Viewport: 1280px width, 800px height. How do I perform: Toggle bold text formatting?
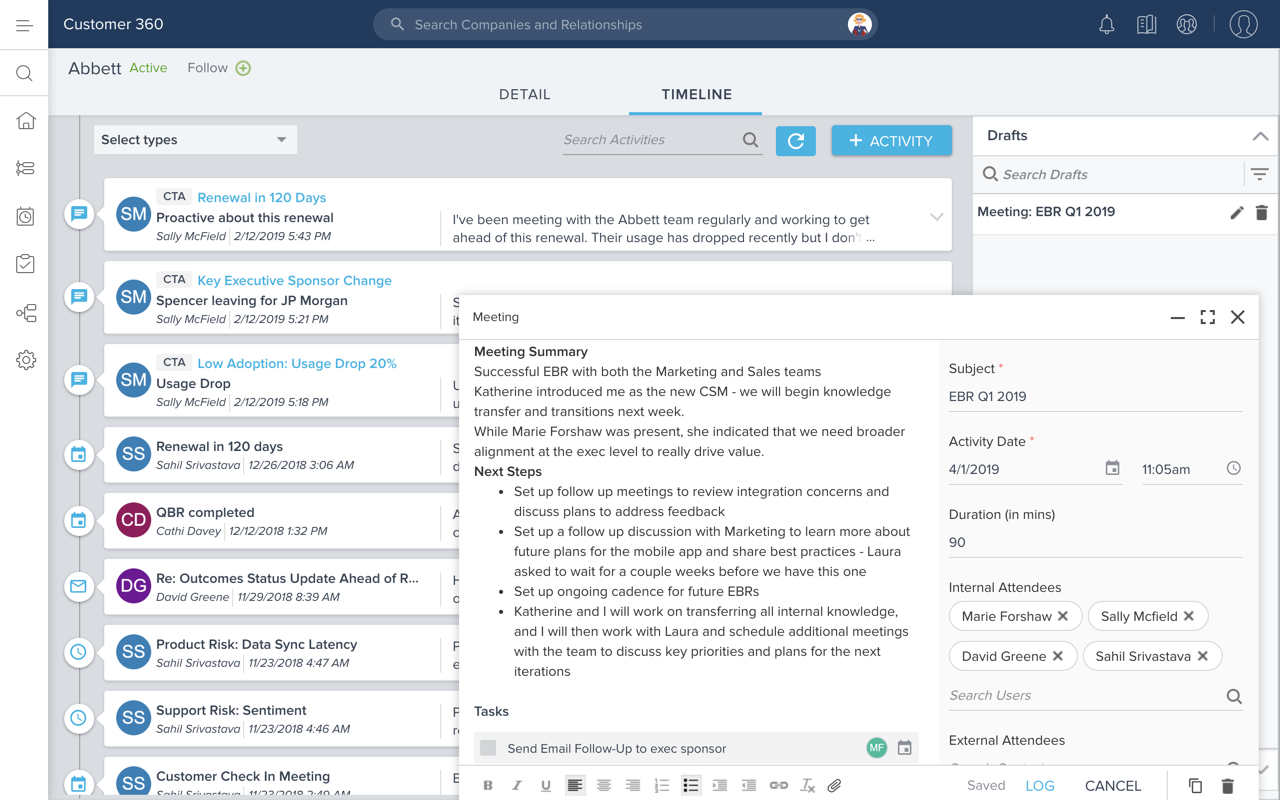pos(488,785)
